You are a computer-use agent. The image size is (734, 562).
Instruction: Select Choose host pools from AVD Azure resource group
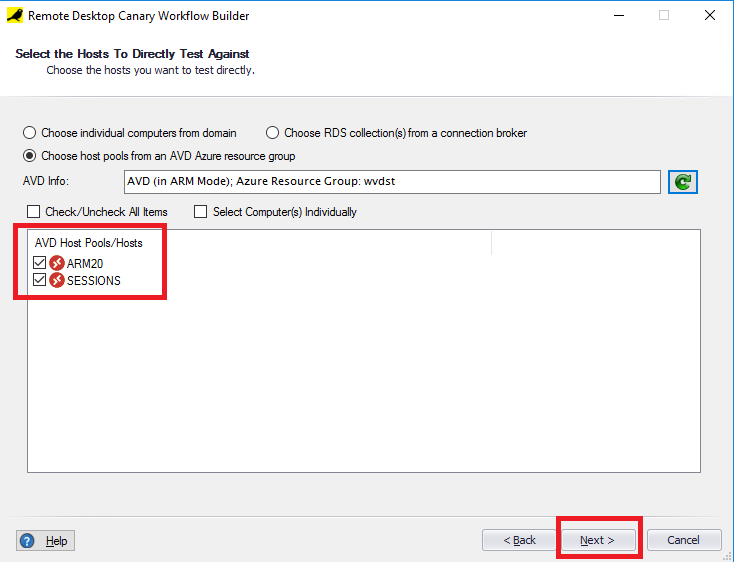pos(29,155)
